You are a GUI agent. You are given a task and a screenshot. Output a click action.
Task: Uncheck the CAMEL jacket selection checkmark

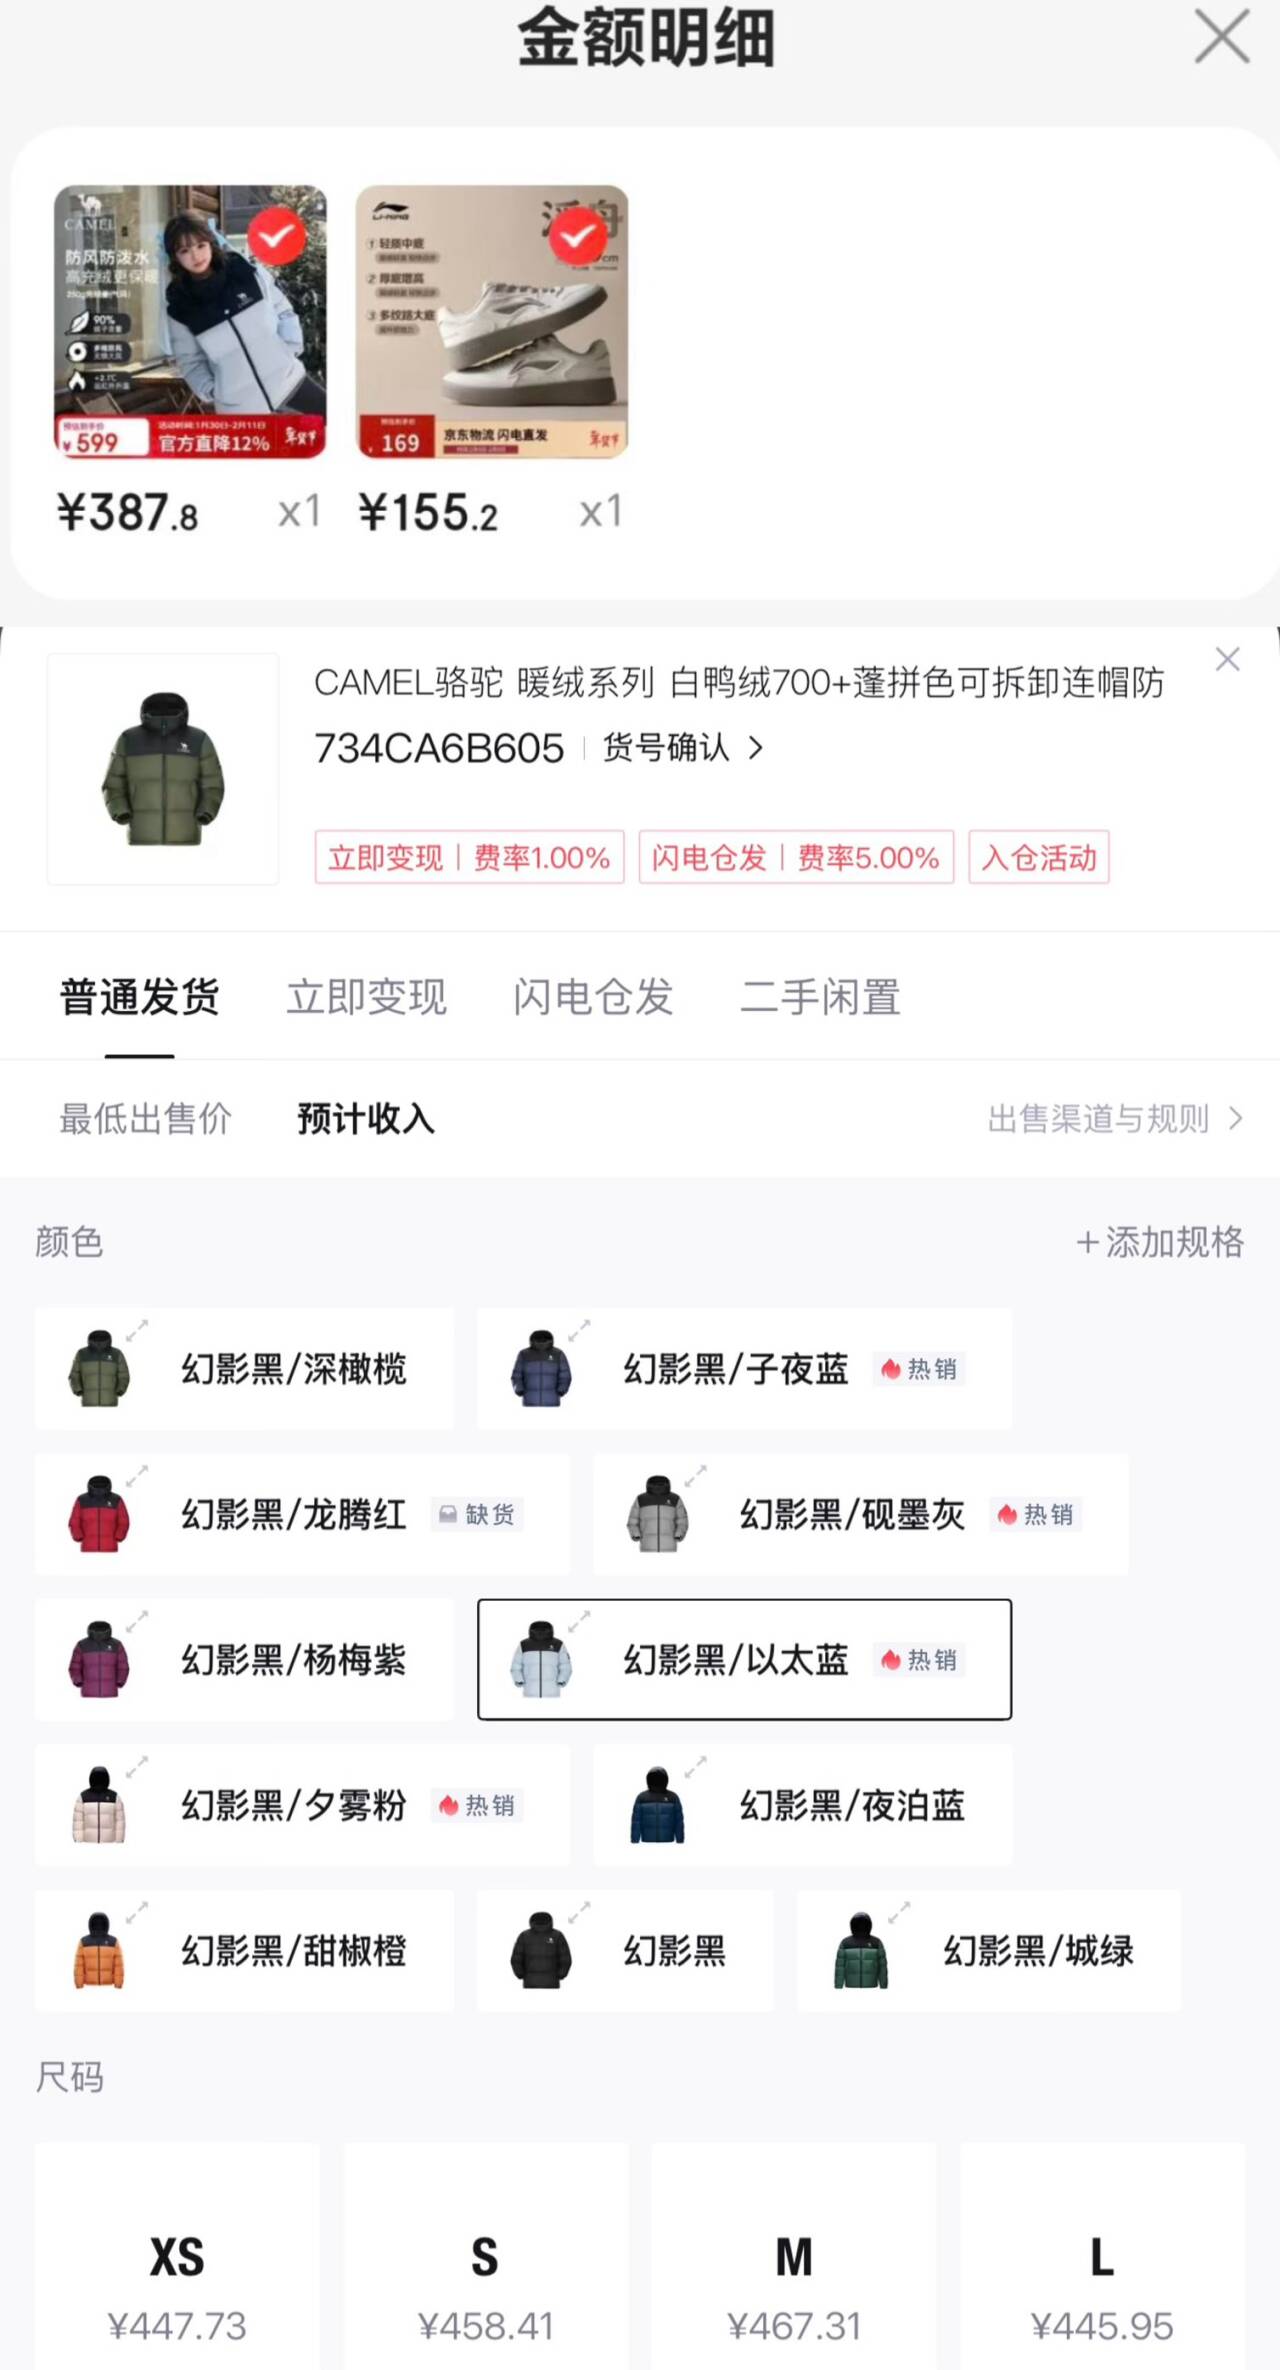pos(277,237)
